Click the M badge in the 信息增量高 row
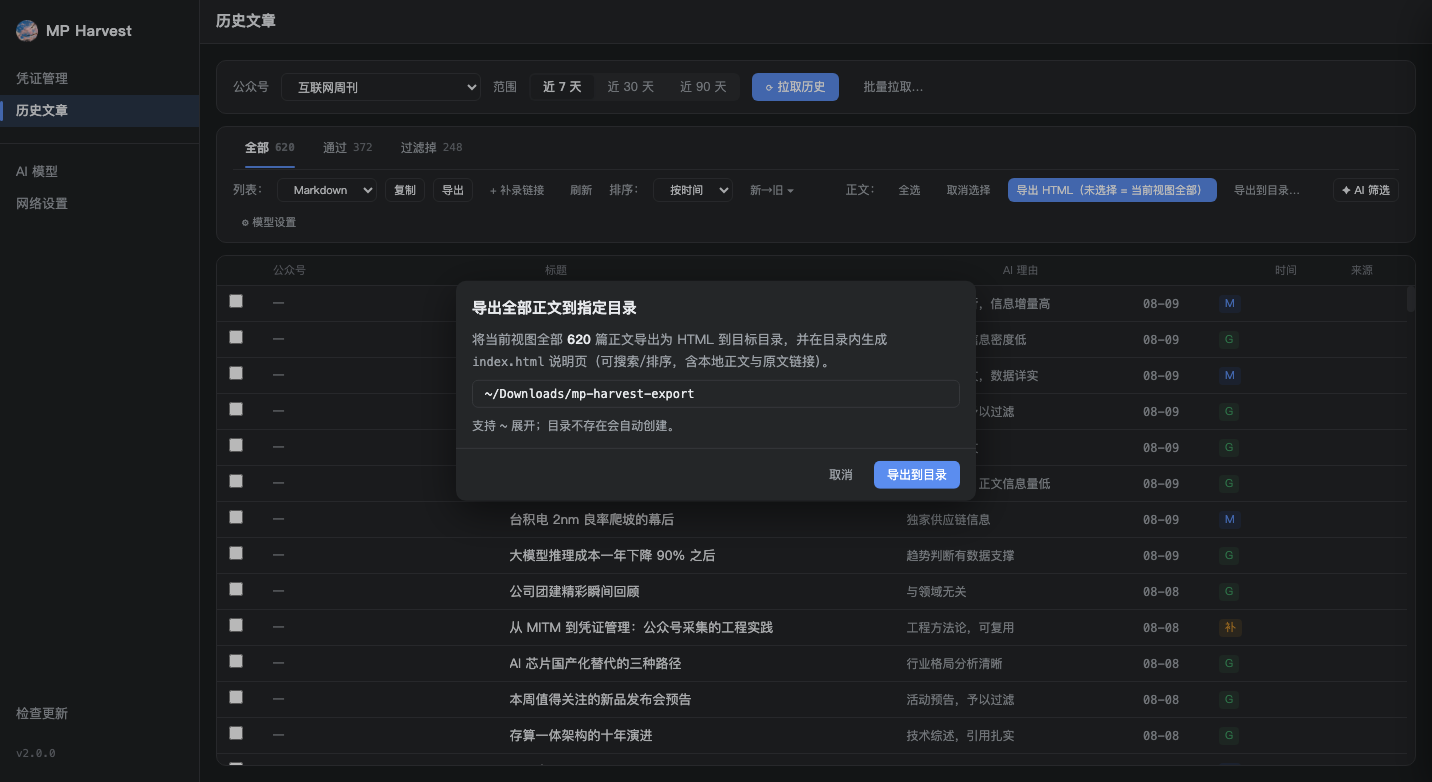This screenshot has width=1432, height=782. click(x=1230, y=304)
